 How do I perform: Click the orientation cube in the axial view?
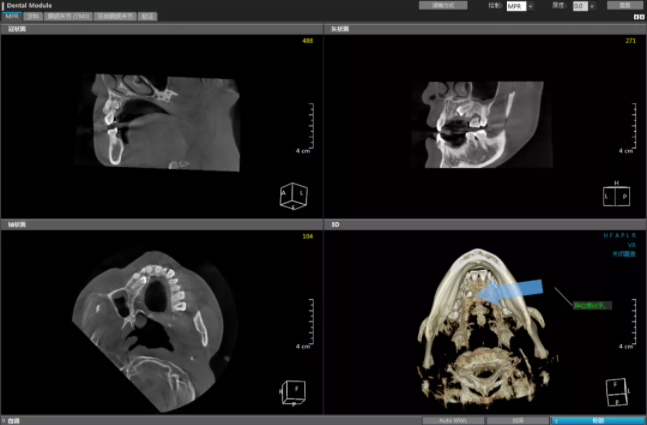coord(293,391)
